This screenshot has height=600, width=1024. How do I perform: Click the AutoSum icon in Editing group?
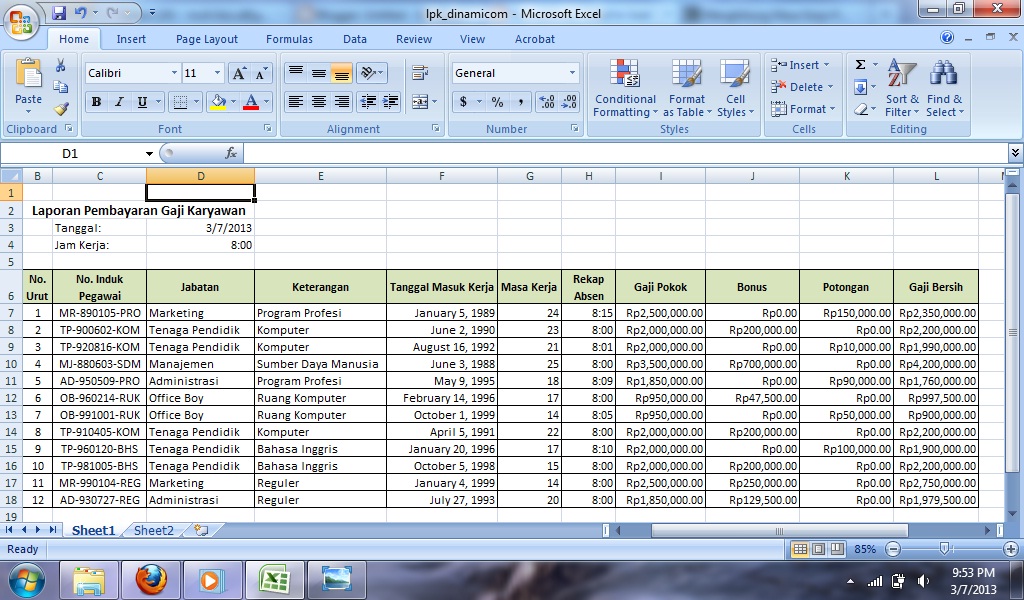coord(860,63)
